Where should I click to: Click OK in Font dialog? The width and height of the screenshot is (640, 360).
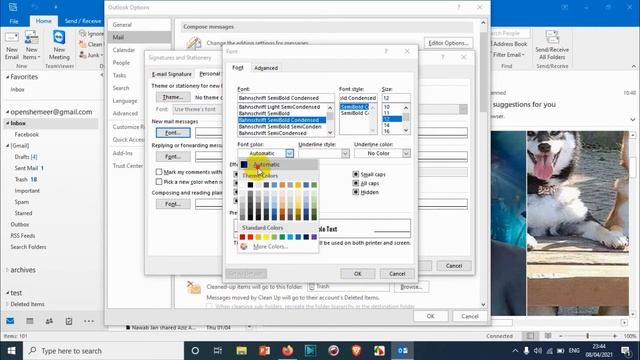tap(358, 274)
